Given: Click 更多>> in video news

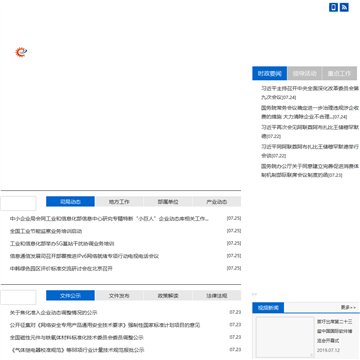Looking at the screenshot, I should coord(348,307).
